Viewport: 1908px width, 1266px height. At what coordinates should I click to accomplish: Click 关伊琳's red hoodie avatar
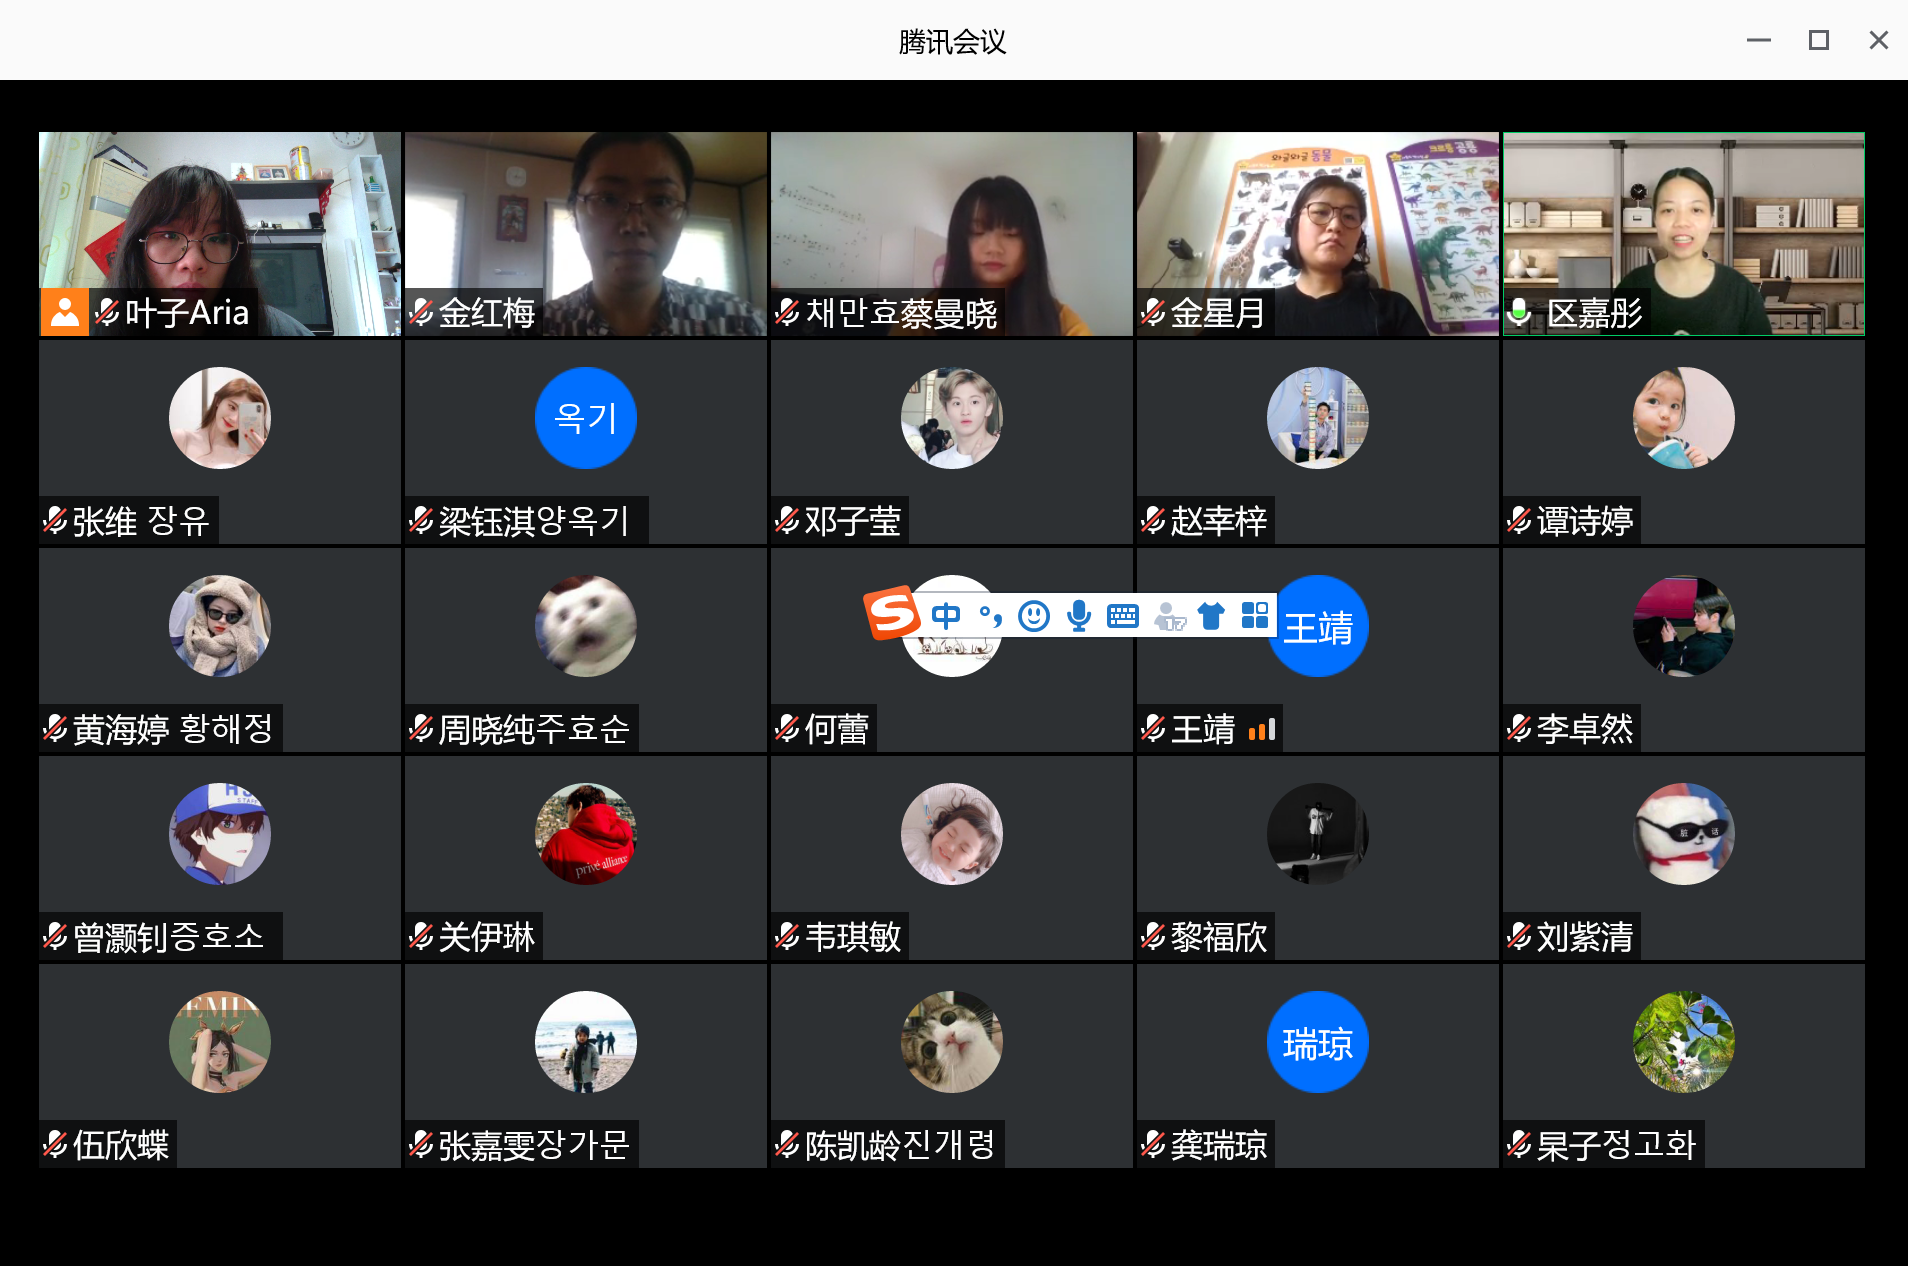586,834
